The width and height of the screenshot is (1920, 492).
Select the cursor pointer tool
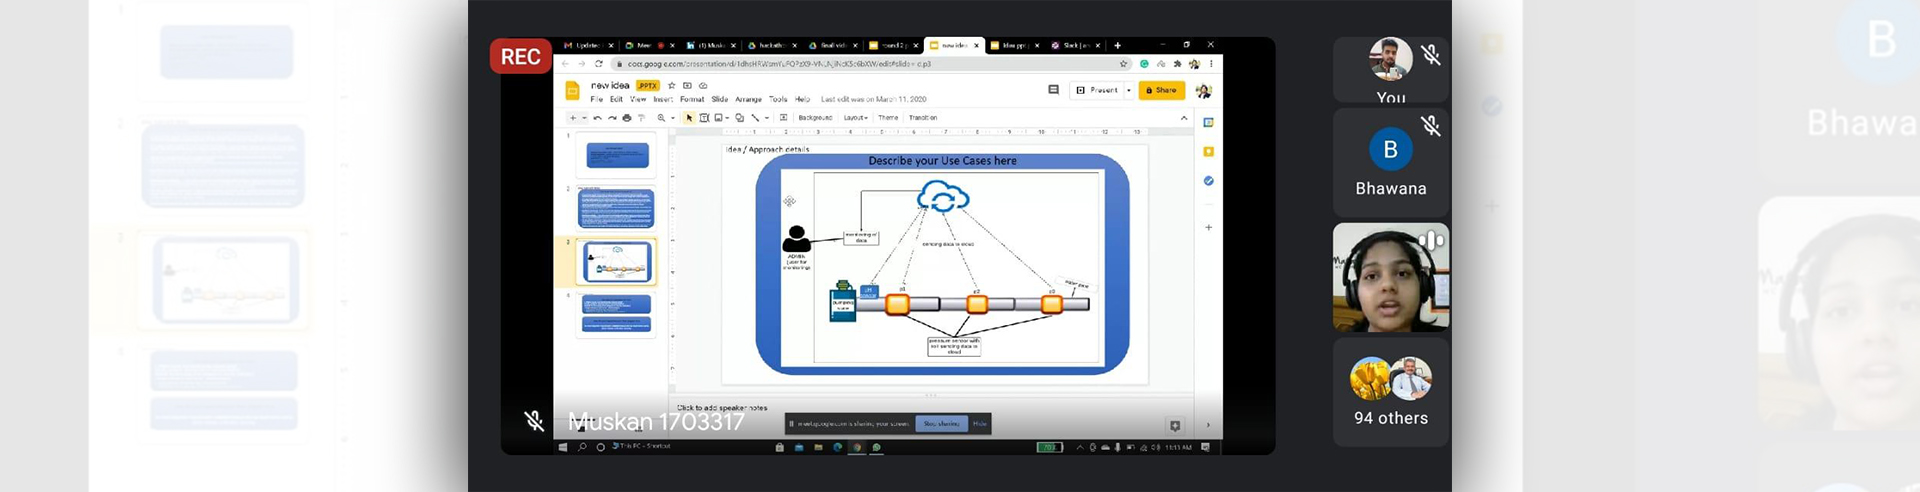click(689, 118)
